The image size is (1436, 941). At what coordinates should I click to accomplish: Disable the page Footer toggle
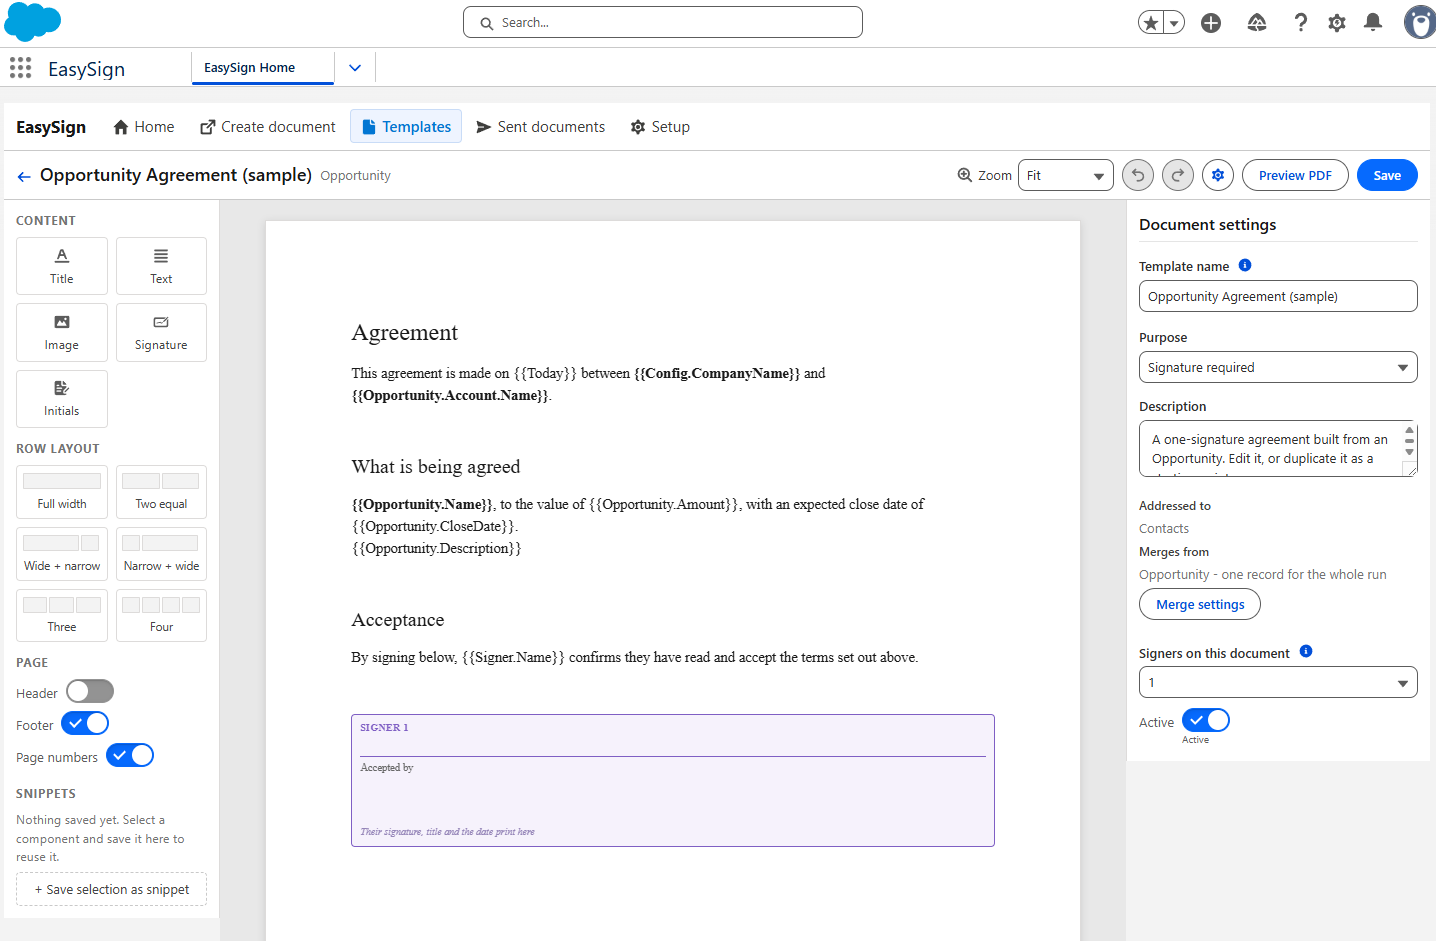[85, 723]
